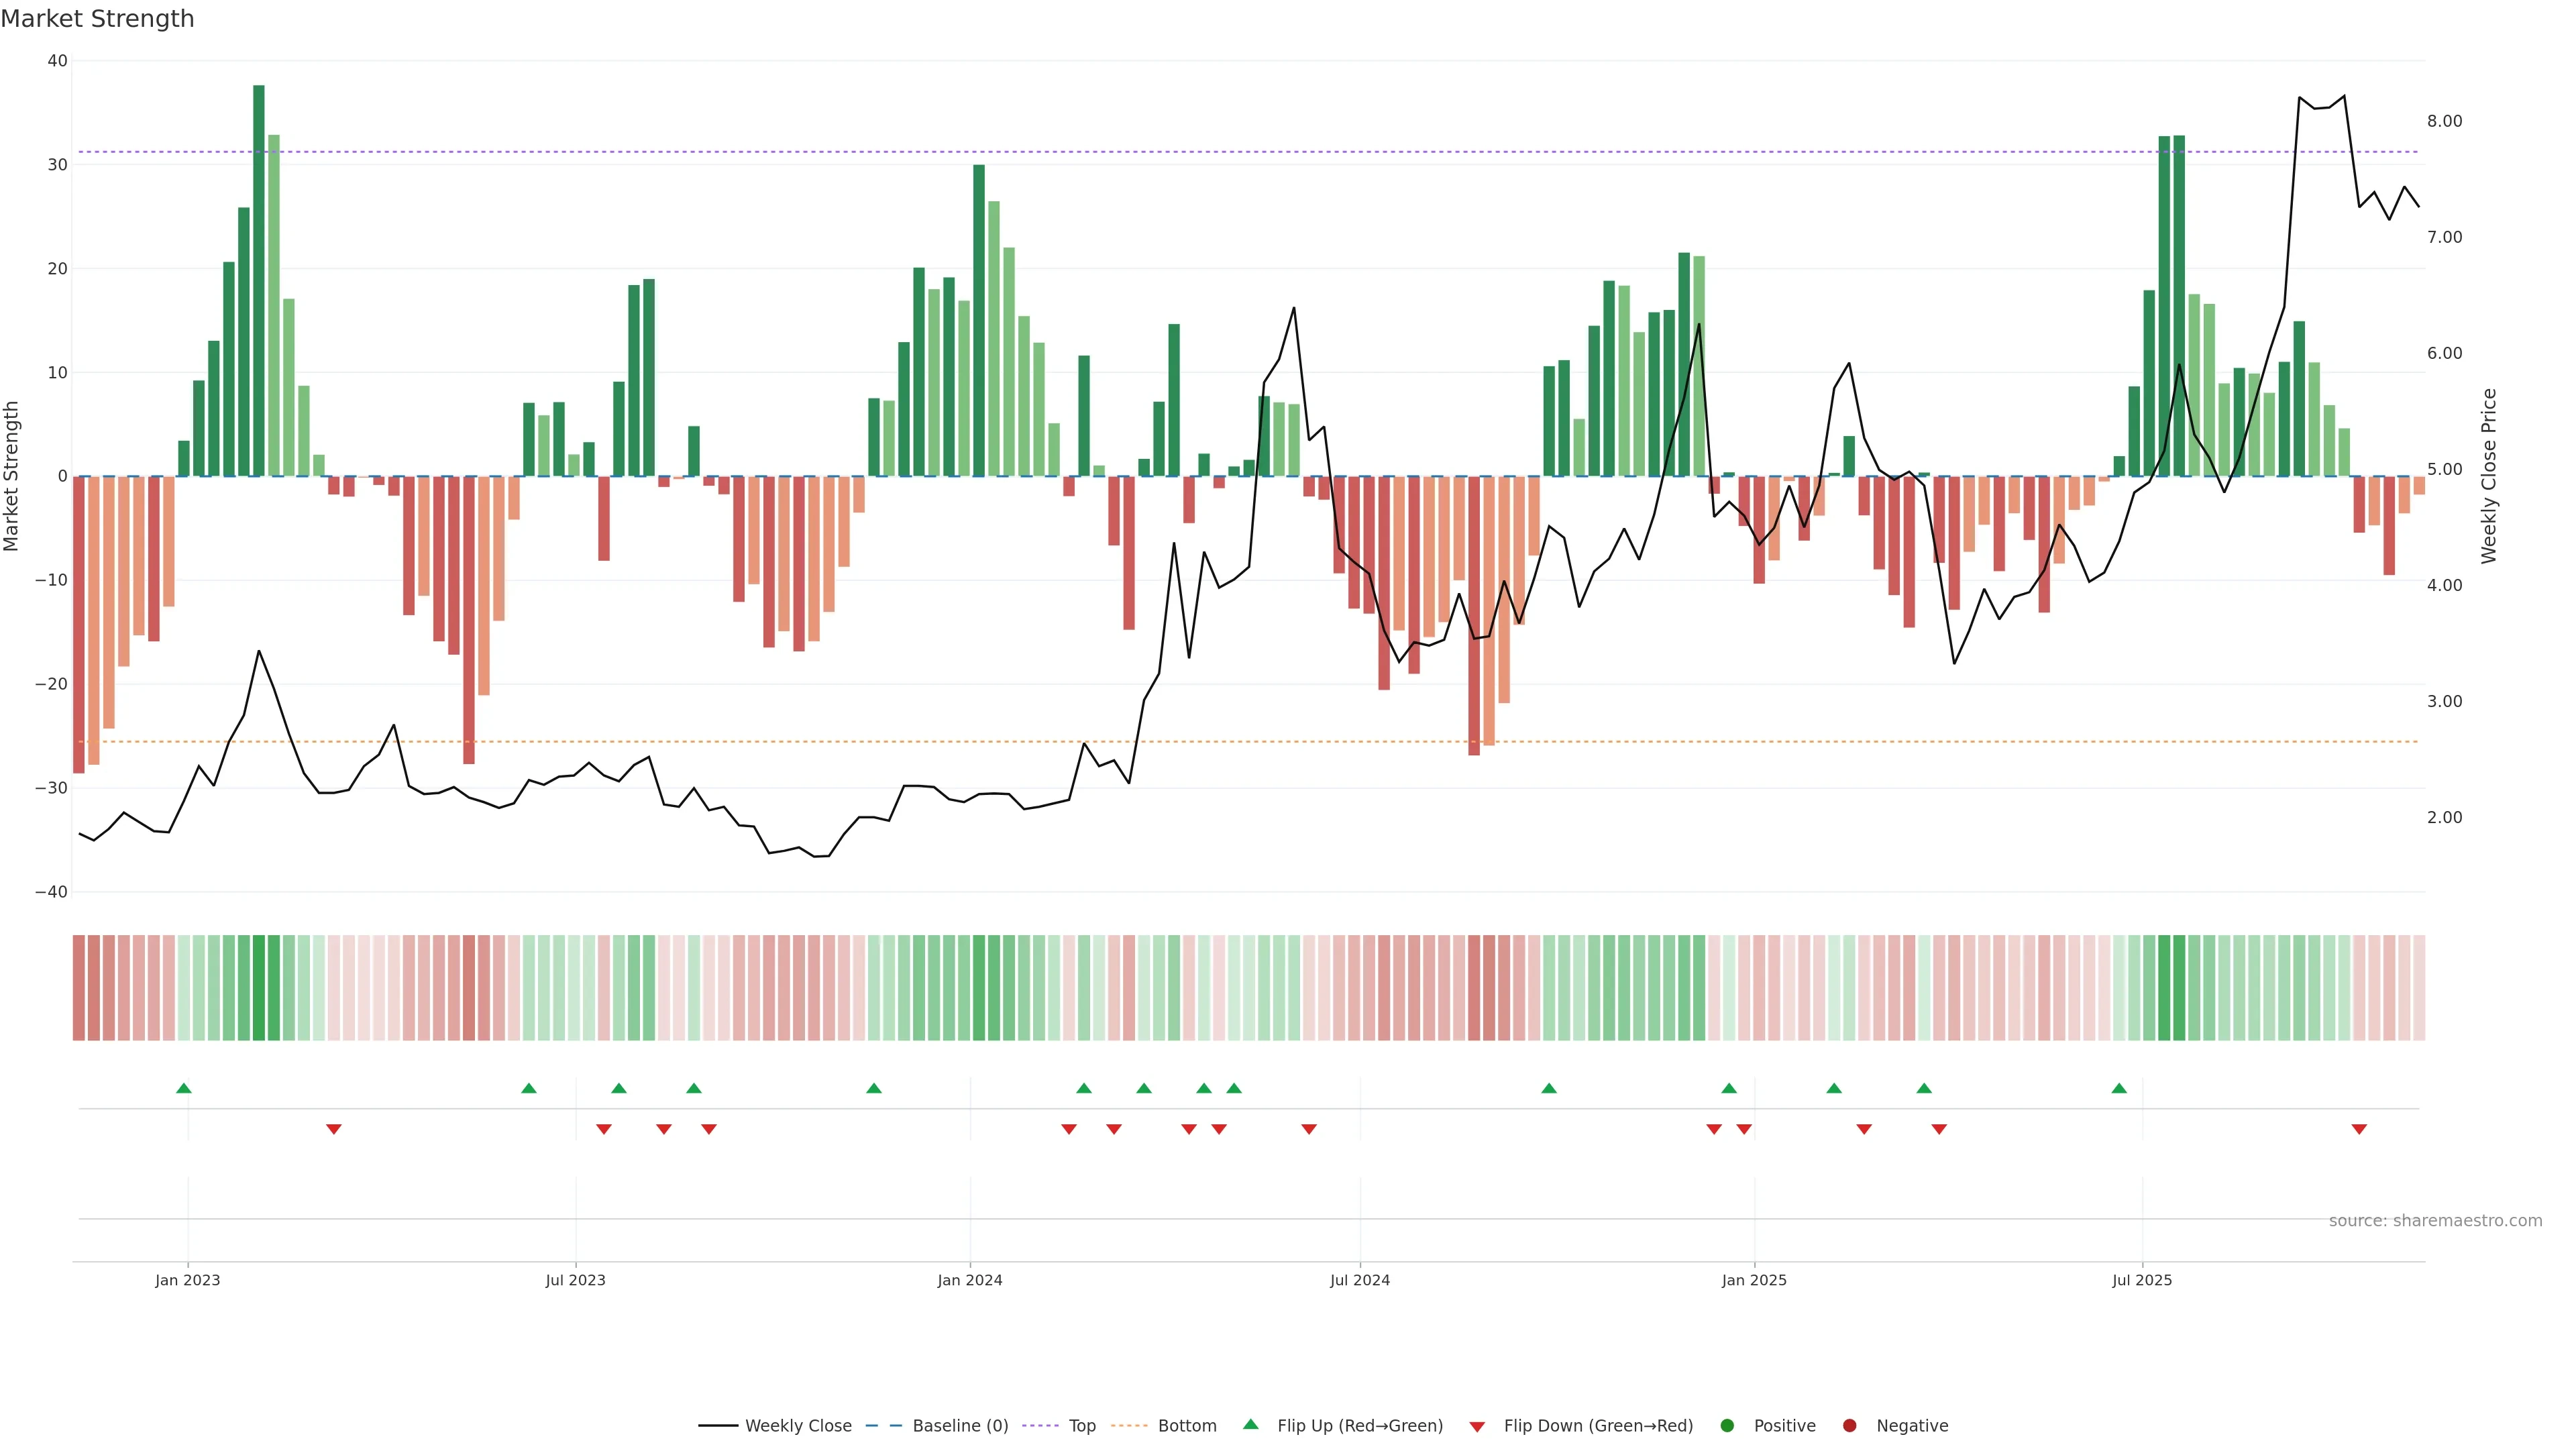
Task: Click the dark red Negative circle legend icon
Action: 1849,1425
